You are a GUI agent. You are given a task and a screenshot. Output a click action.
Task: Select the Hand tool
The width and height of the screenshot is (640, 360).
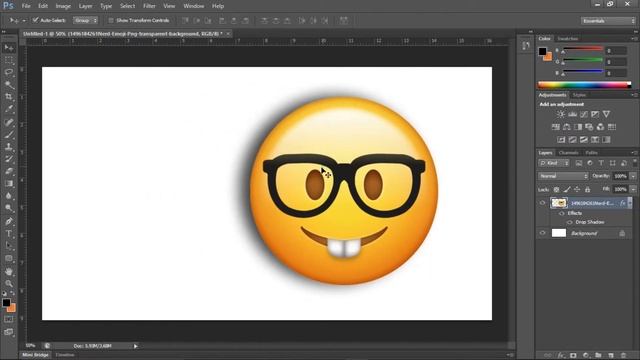coord(9,271)
